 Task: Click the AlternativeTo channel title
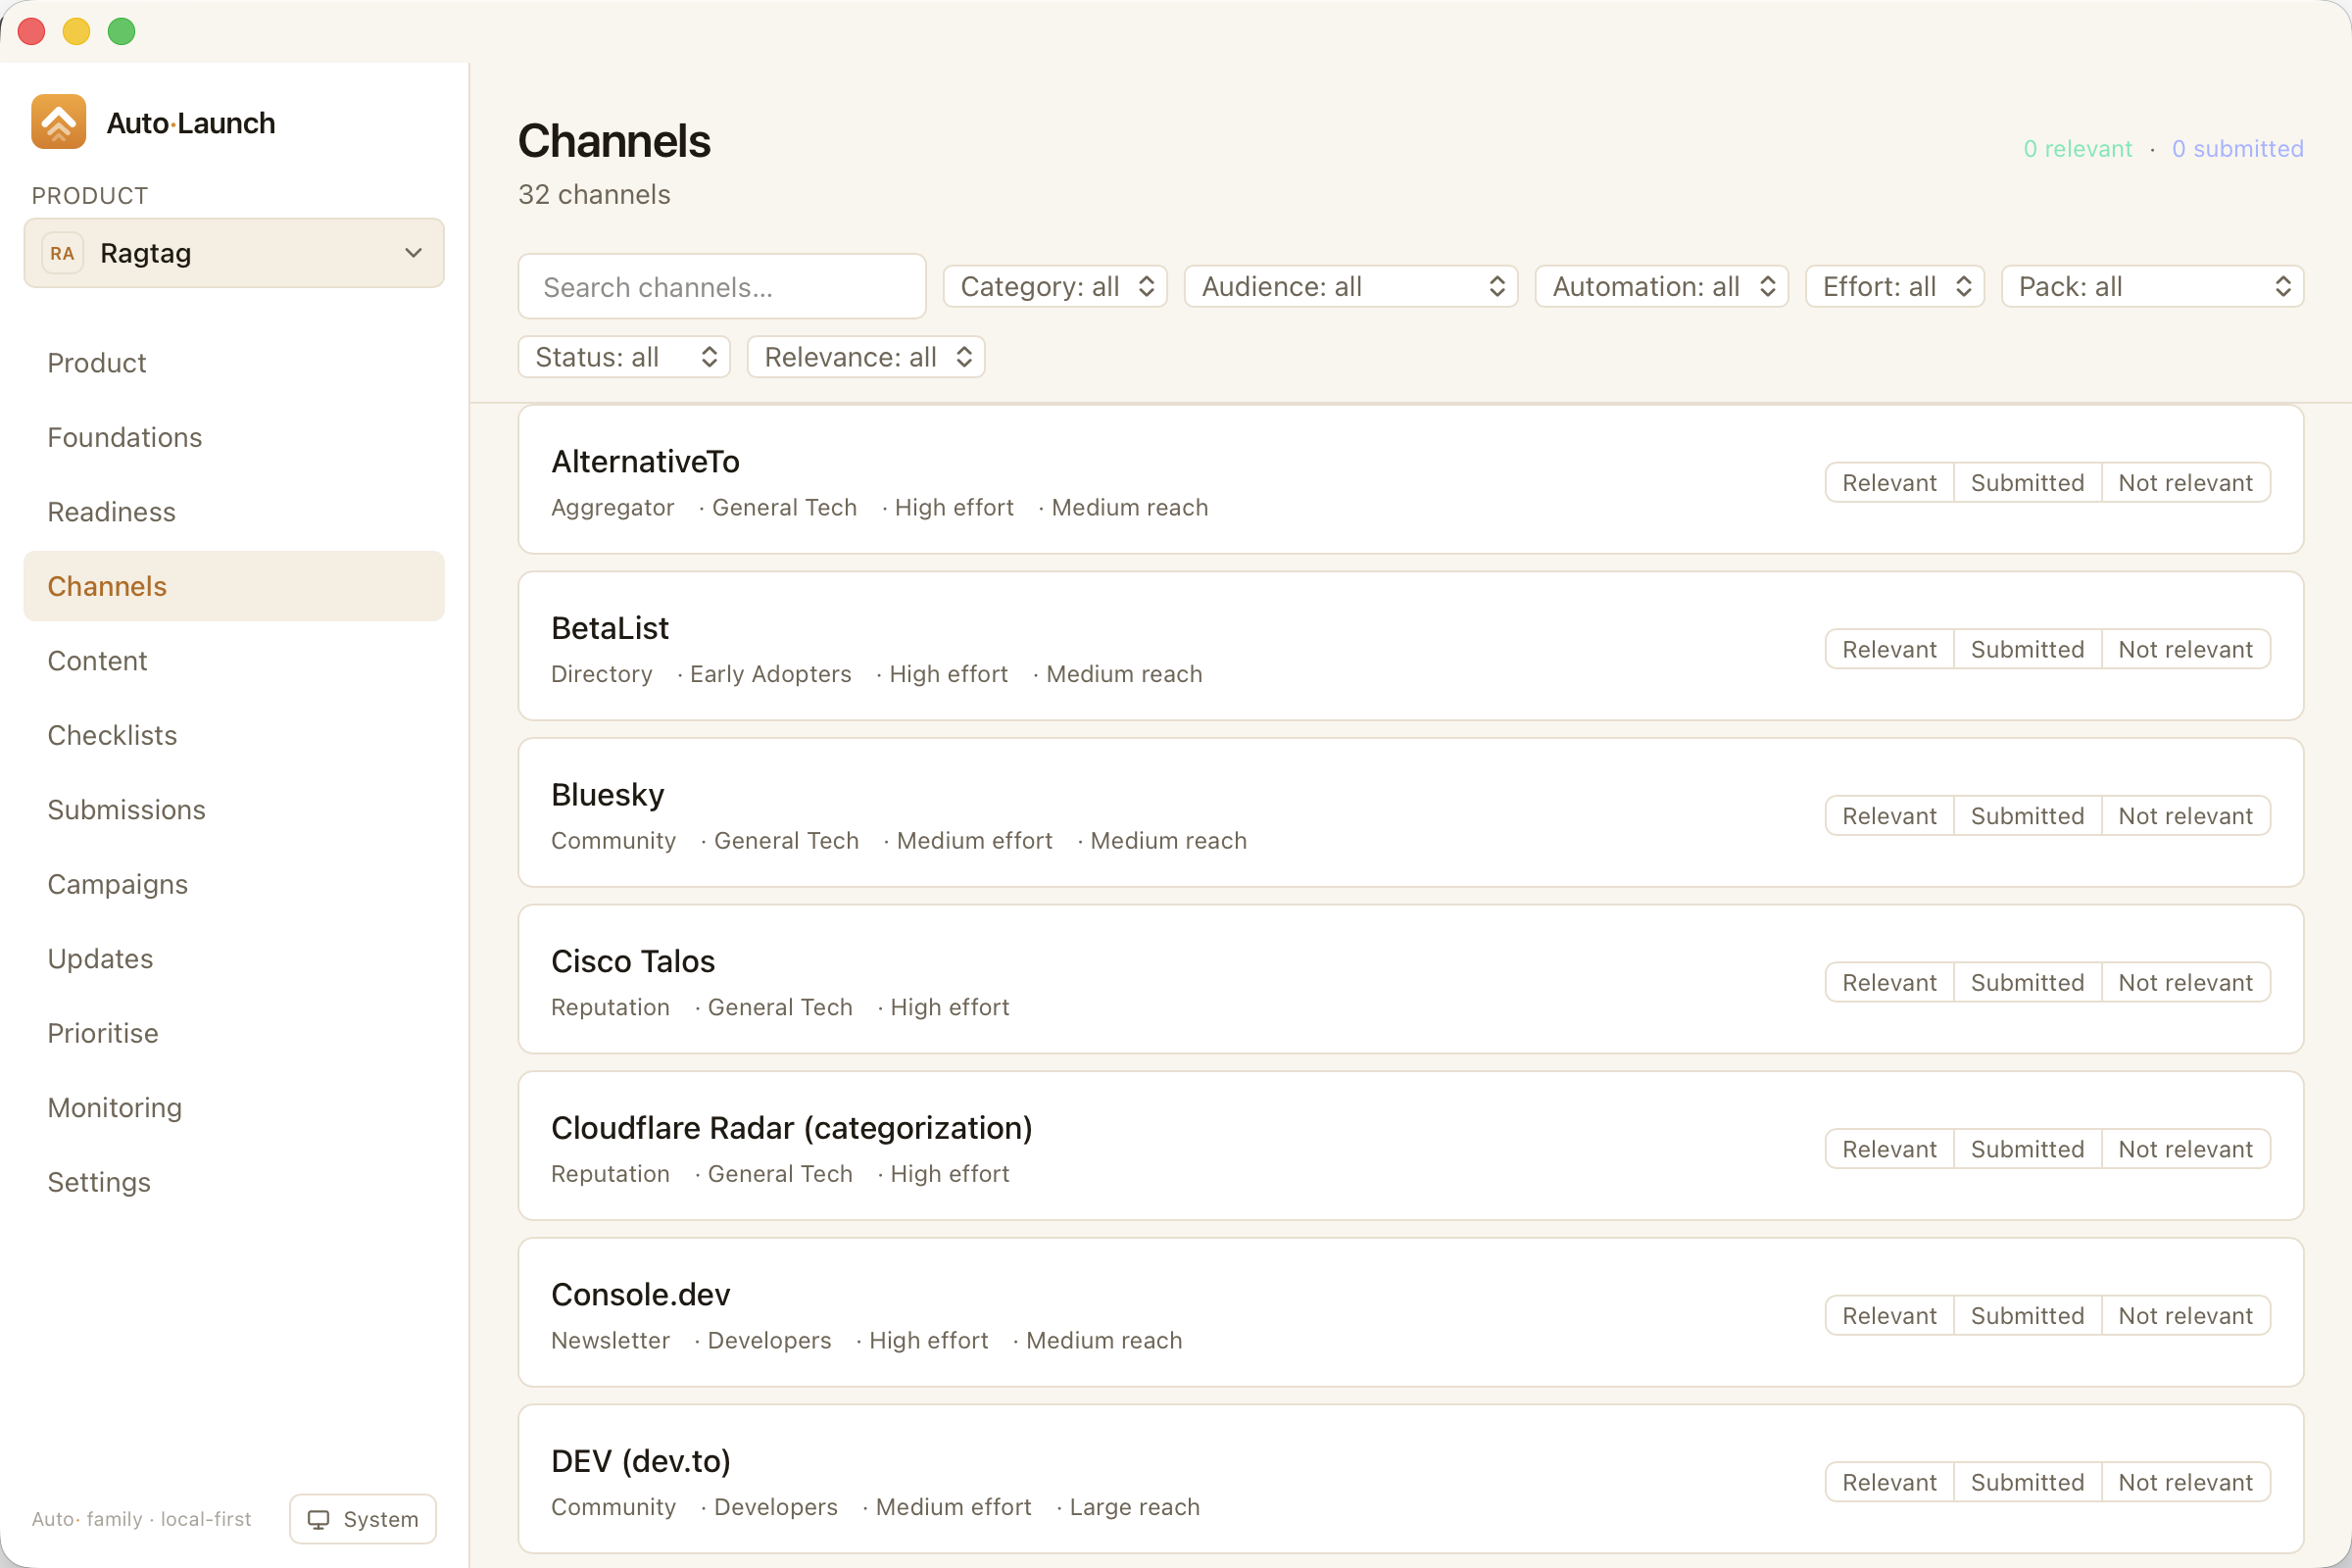pos(645,461)
